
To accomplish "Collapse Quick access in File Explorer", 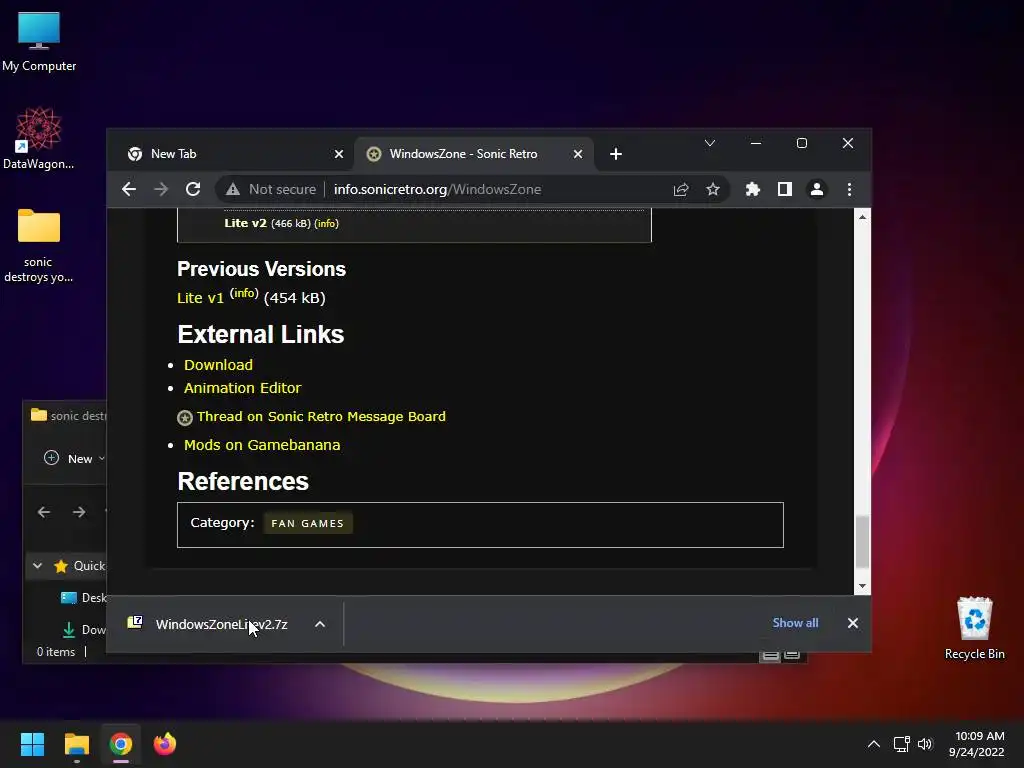I will coord(37,566).
